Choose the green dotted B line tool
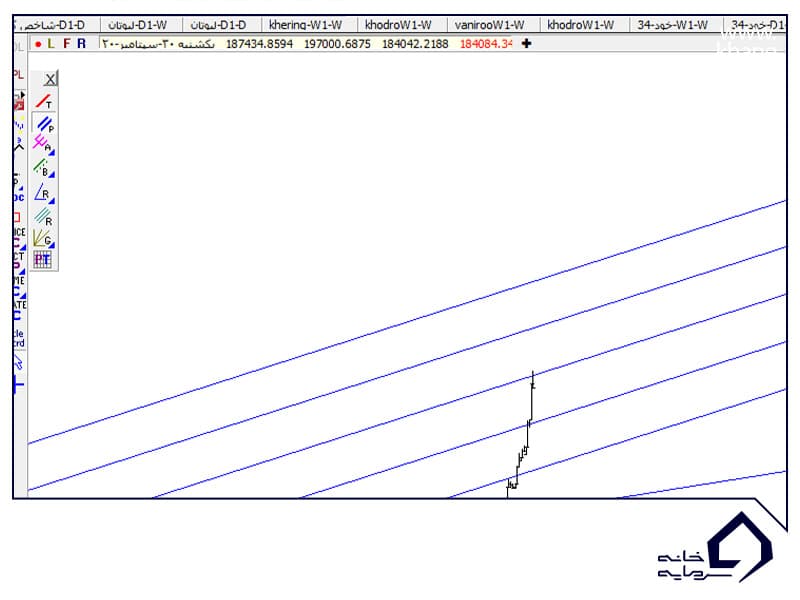 43,168
